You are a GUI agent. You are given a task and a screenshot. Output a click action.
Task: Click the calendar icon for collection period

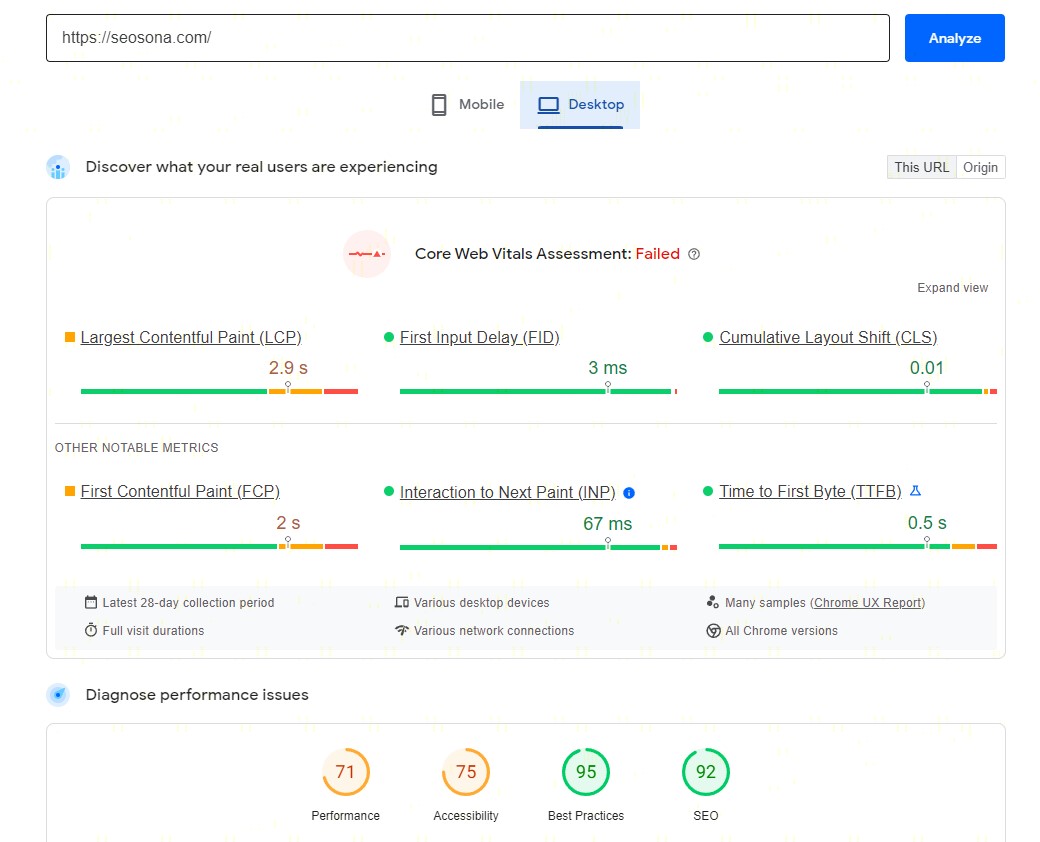tap(91, 602)
